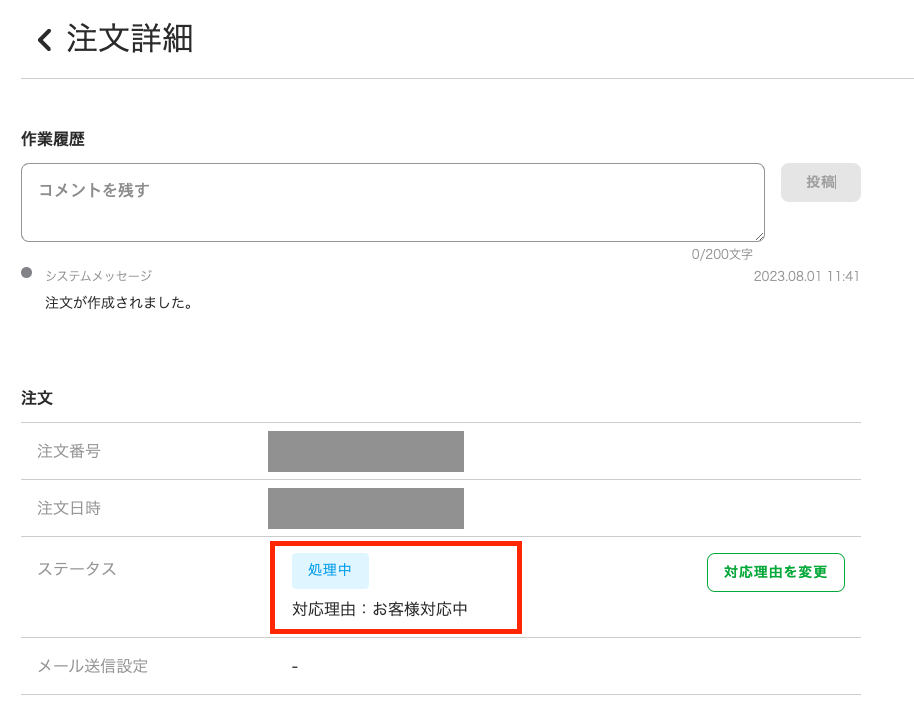Viewport: 914px width, 708px height.
Task: Click the 対応理由を変更 button
Action: click(x=775, y=572)
